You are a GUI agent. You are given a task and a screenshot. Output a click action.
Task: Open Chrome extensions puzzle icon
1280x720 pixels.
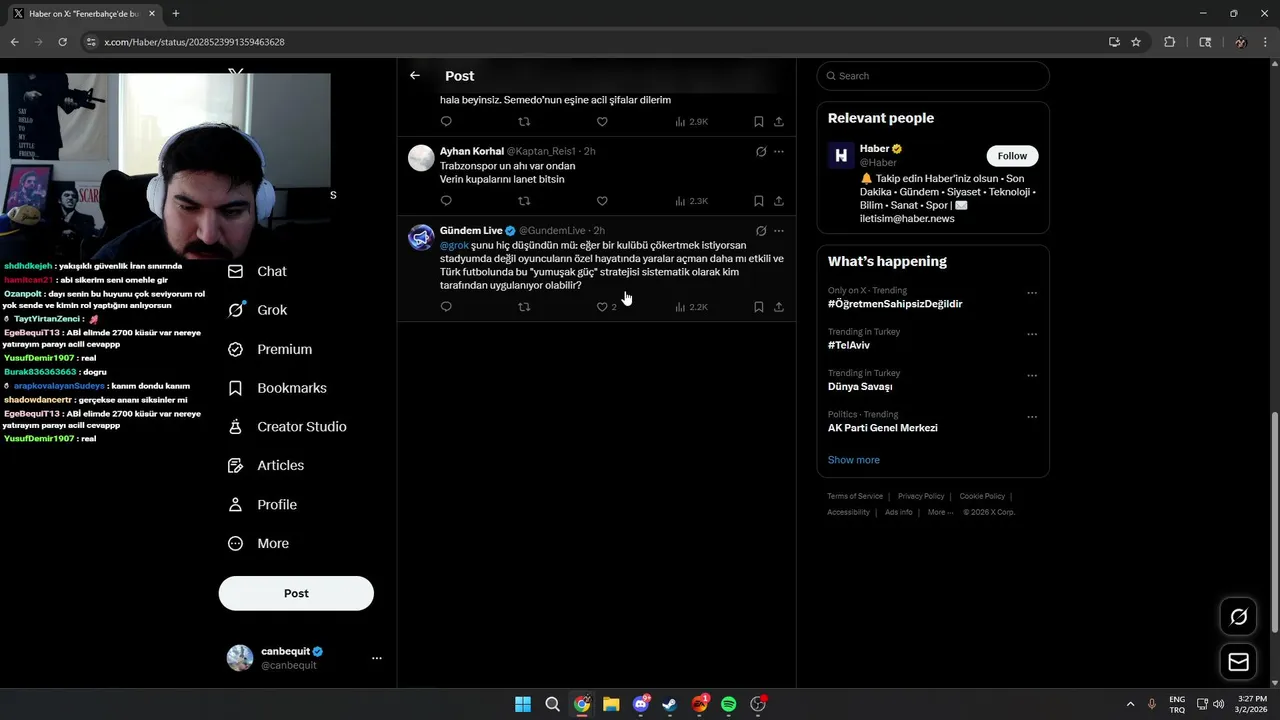1170,42
